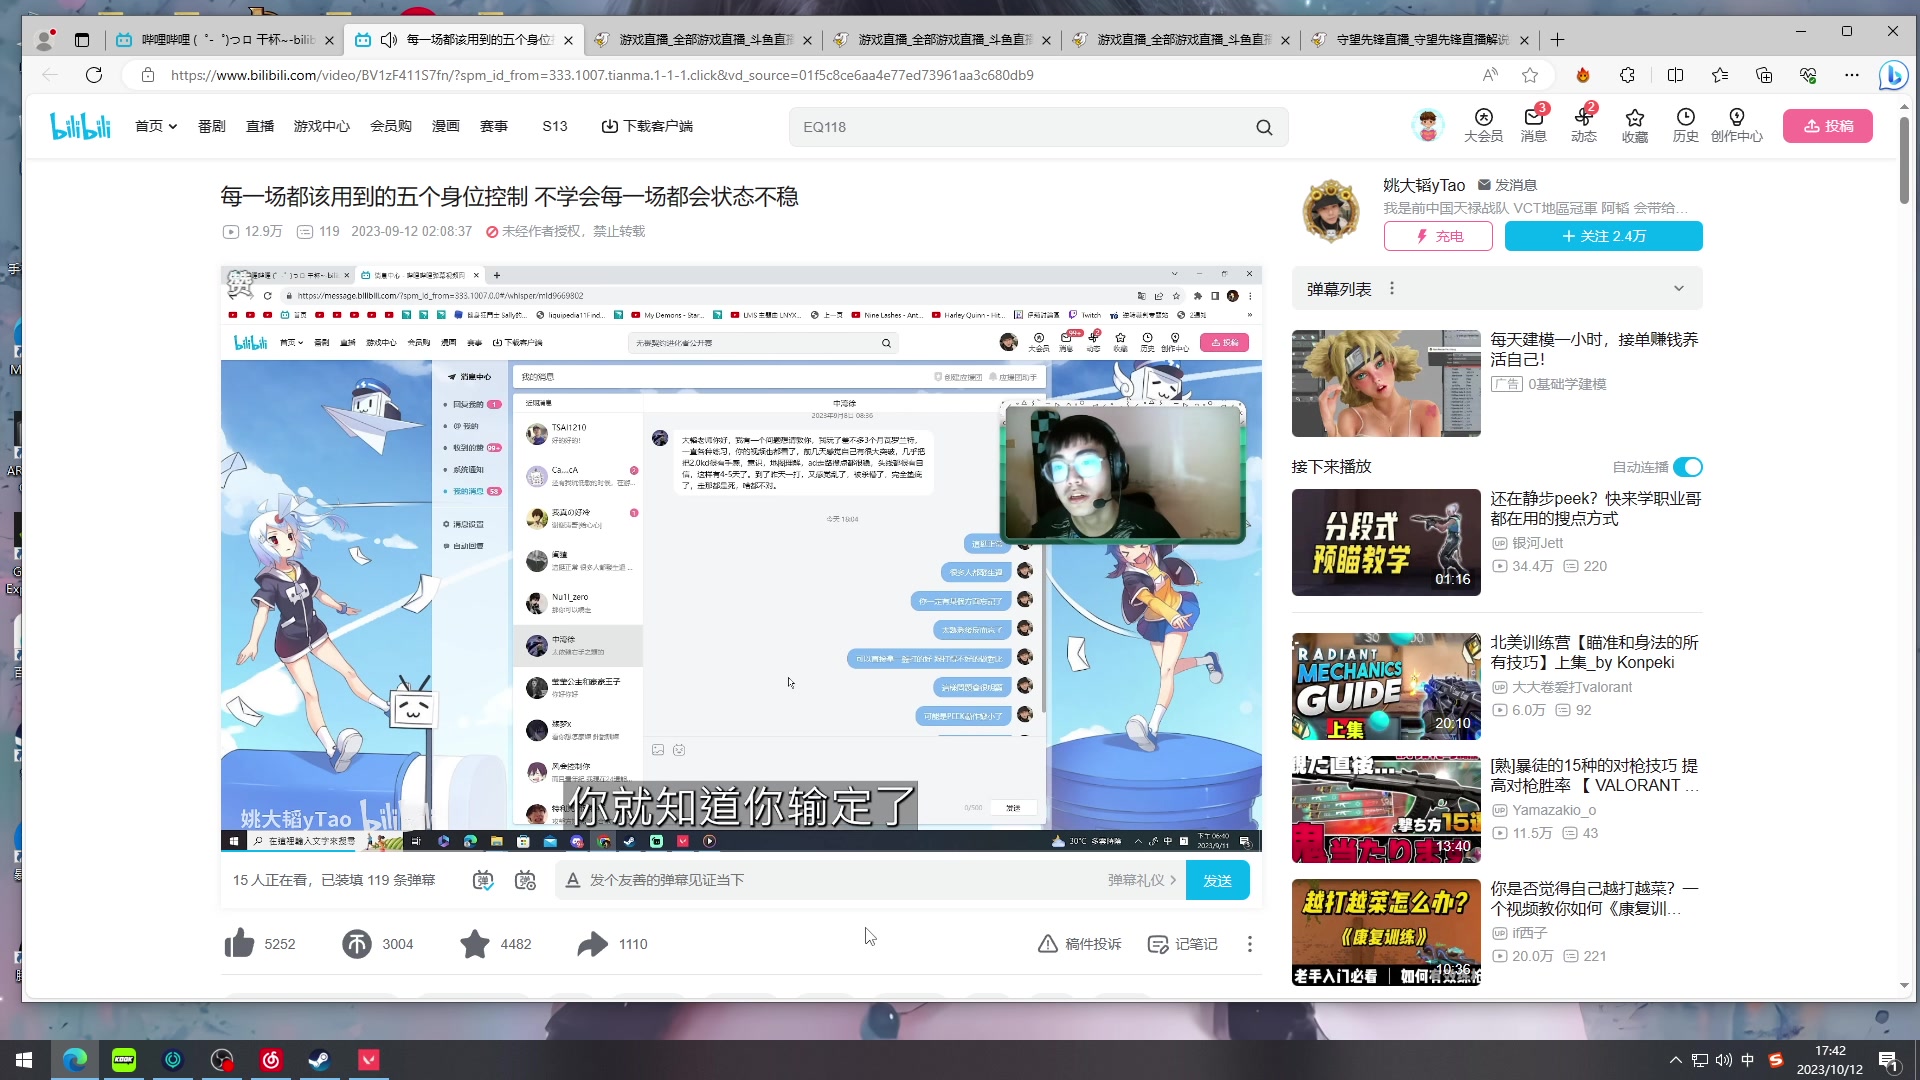Go to 漫画 in the navigation
The image size is (1920, 1080).
(446, 126)
